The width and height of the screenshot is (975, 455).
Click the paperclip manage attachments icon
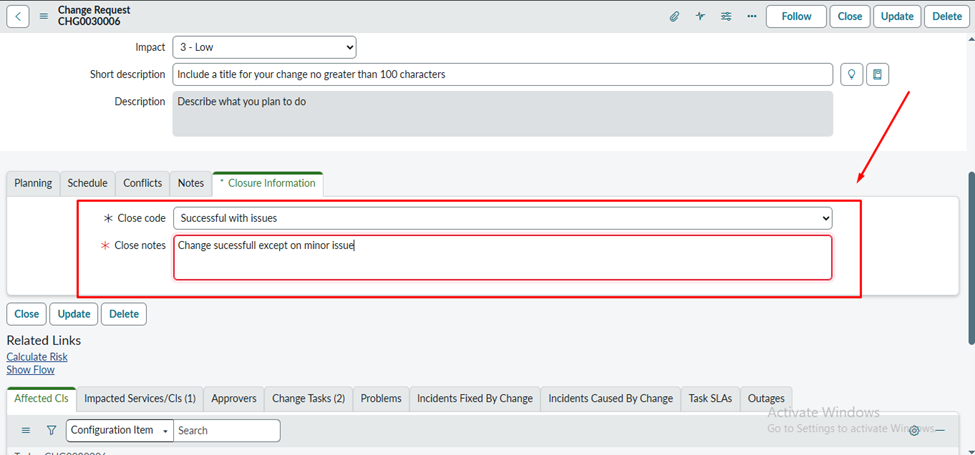[x=675, y=16]
